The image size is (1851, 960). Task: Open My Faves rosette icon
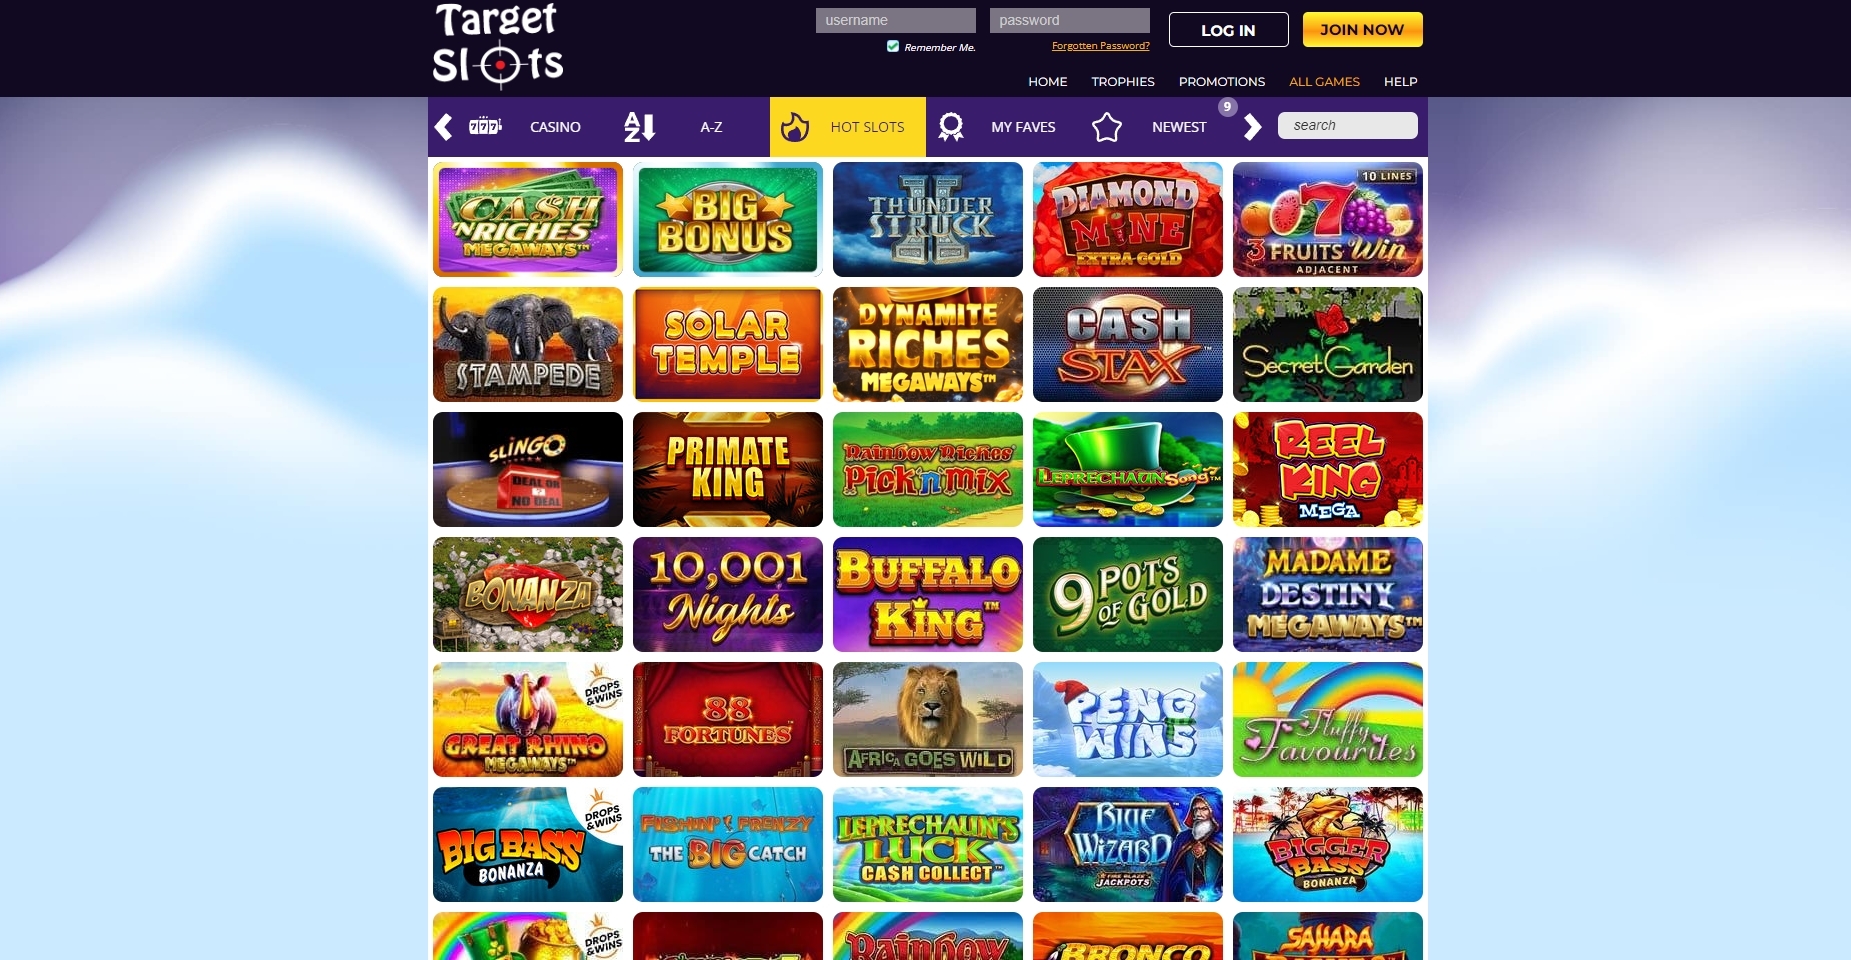click(951, 127)
